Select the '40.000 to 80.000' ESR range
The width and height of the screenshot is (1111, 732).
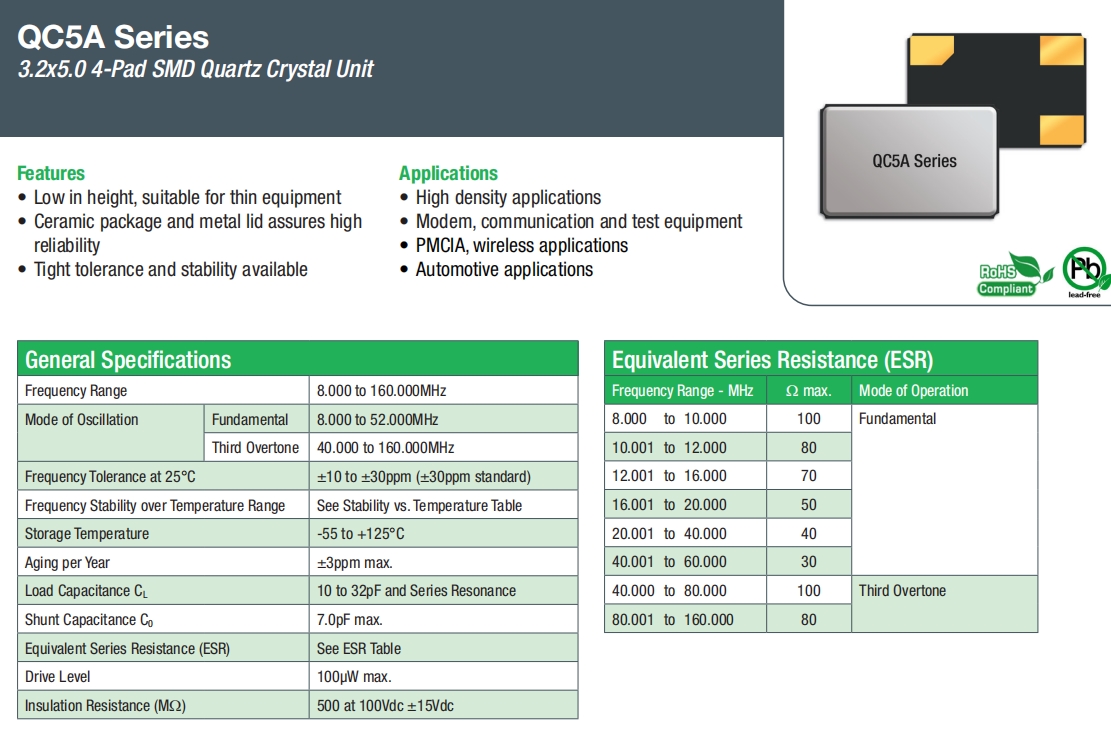670,591
